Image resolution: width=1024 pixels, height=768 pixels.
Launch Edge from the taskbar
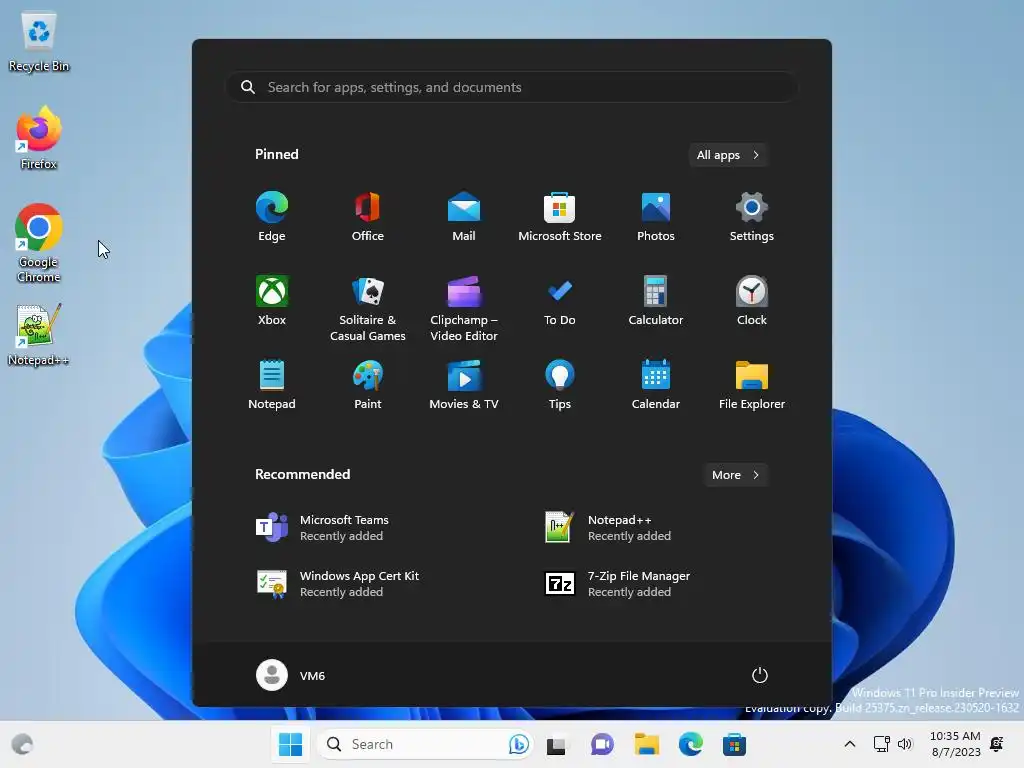pos(690,744)
